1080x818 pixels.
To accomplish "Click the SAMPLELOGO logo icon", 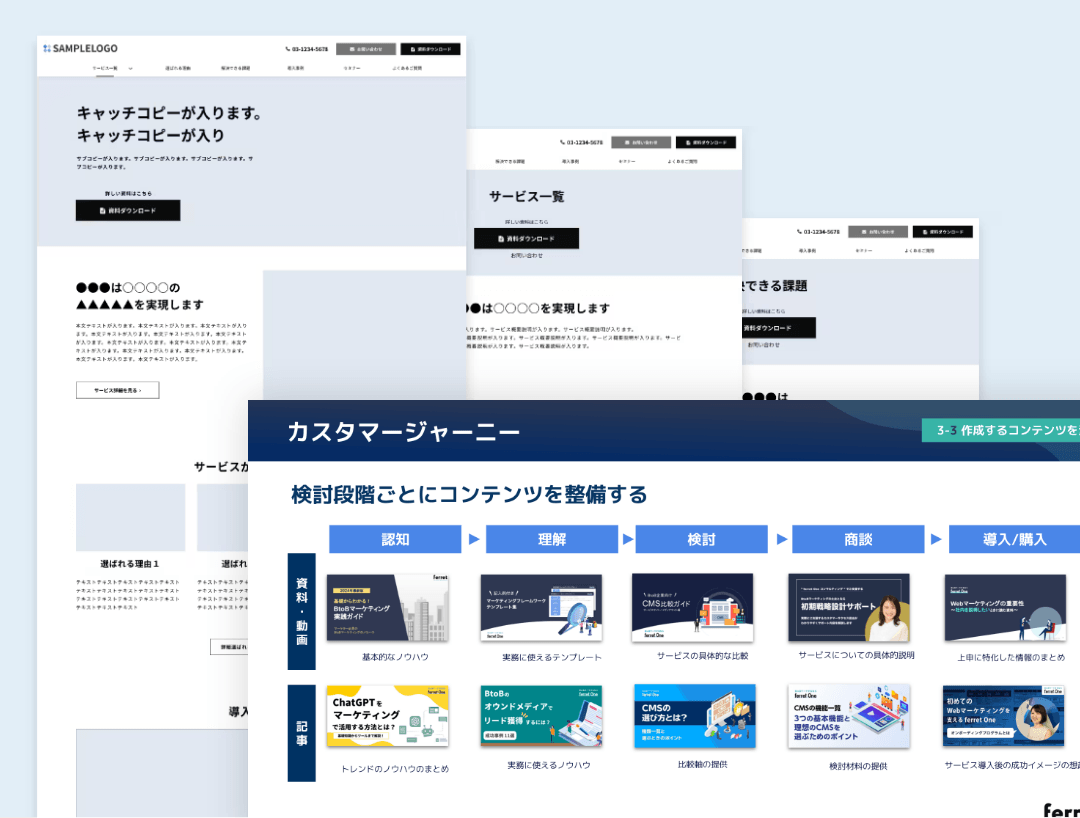I will pyautogui.click(x=46, y=48).
